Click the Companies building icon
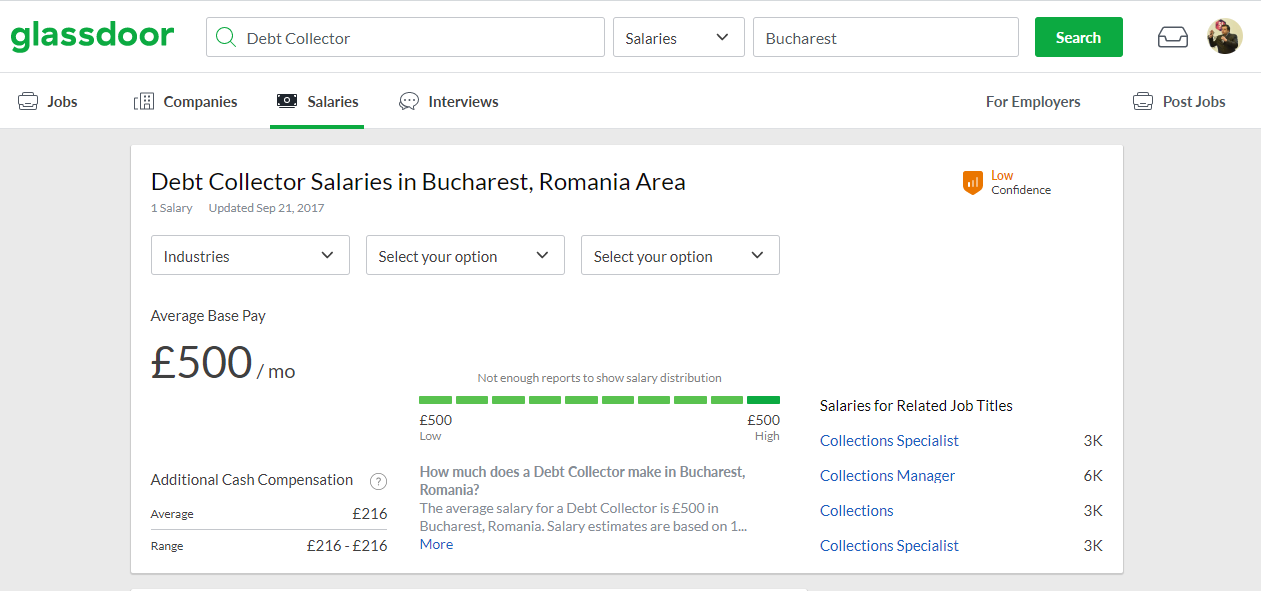Viewport: 1261px width, 591px height. [x=144, y=101]
